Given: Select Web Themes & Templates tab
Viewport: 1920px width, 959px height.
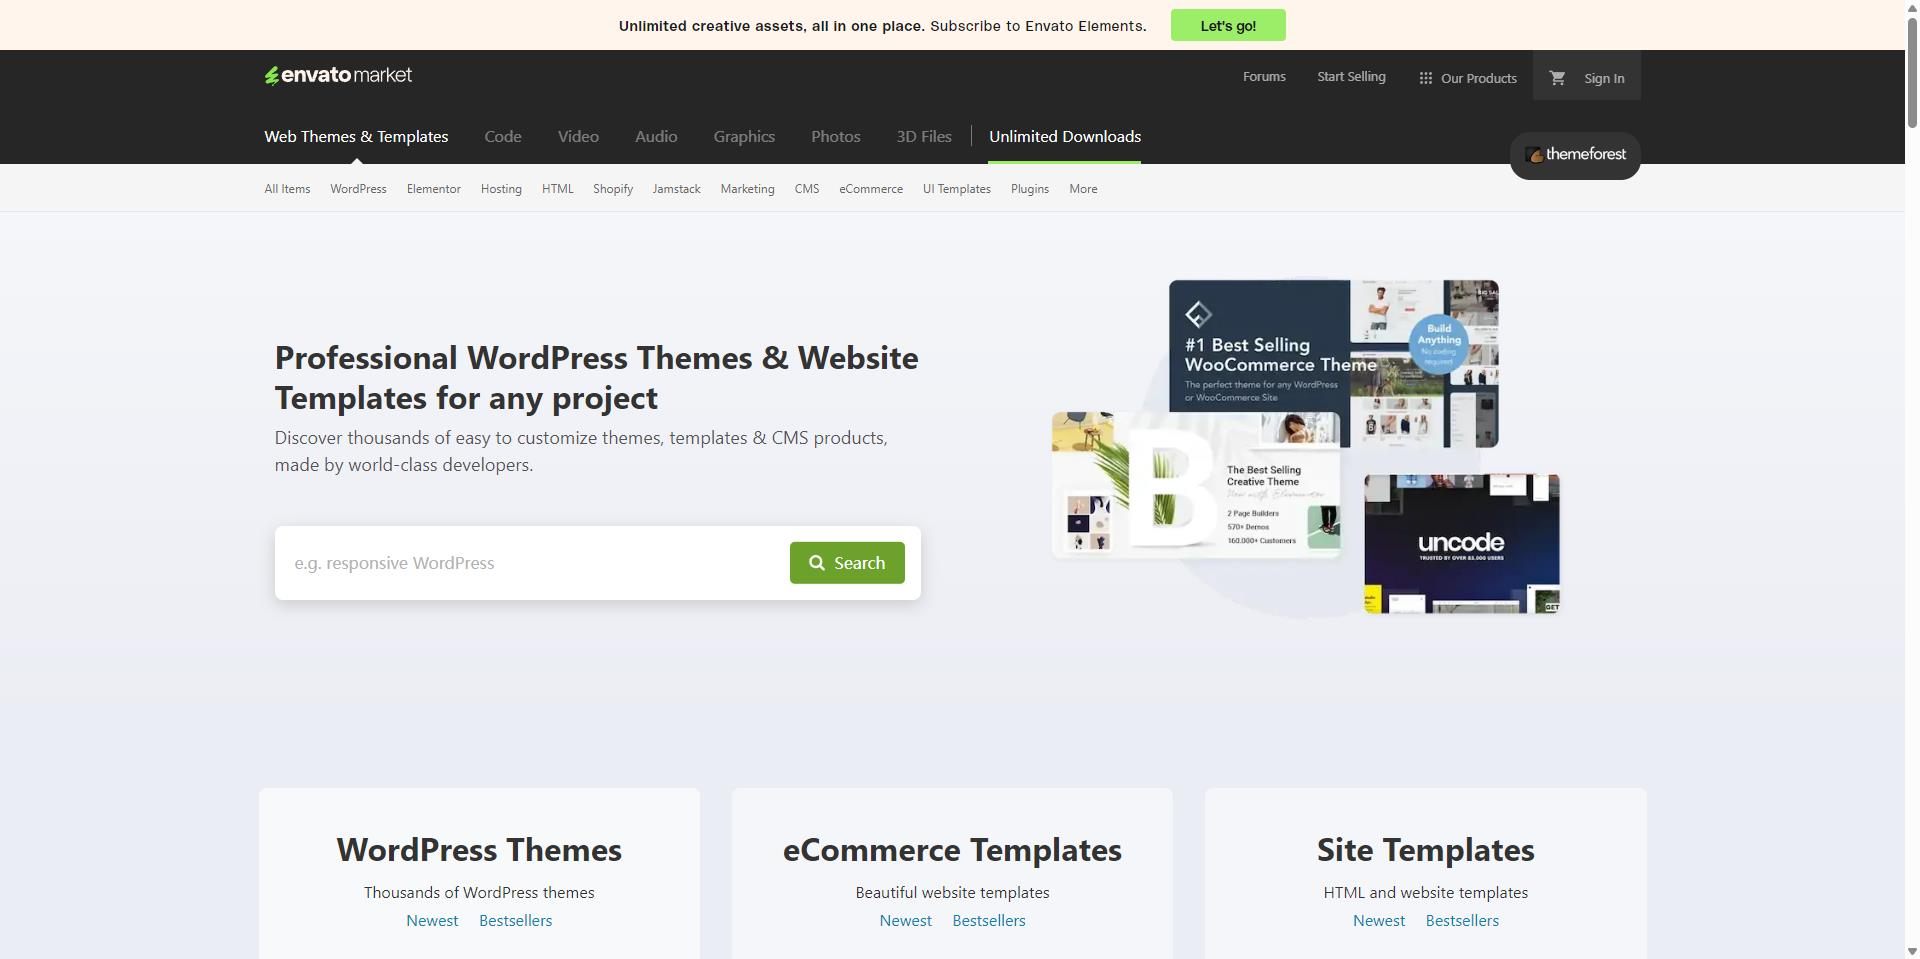Looking at the screenshot, I should pyautogui.click(x=356, y=137).
